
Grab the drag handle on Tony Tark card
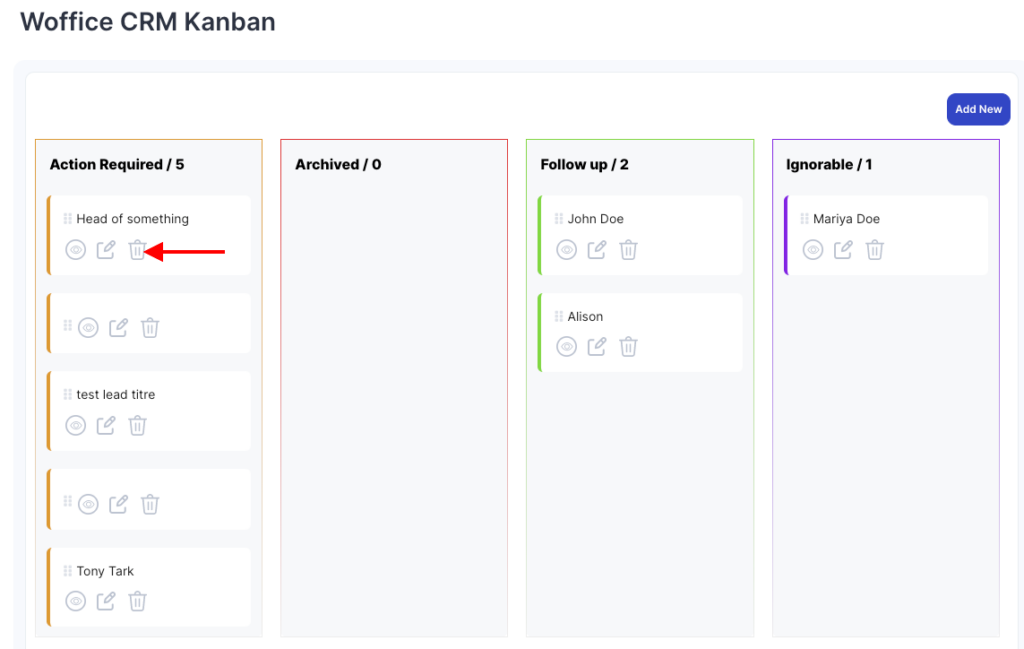coord(68,571)
